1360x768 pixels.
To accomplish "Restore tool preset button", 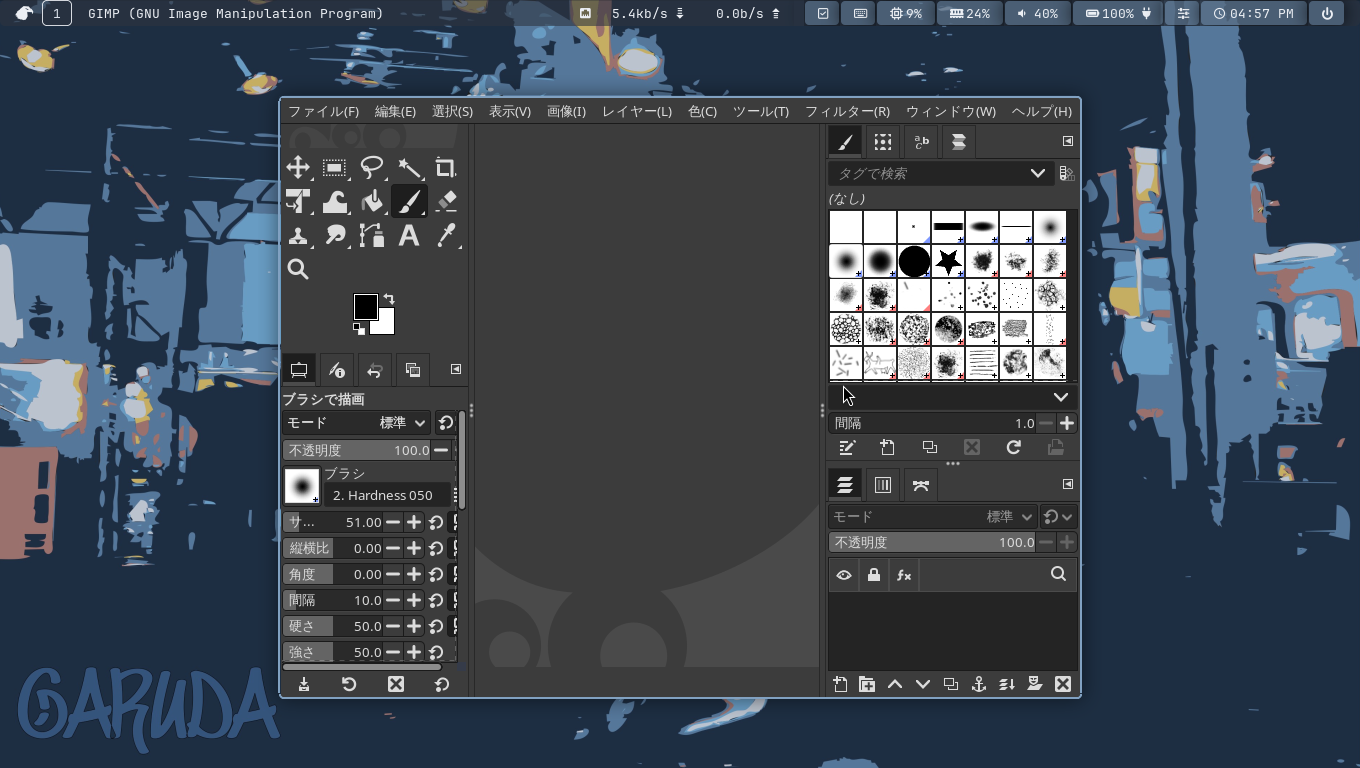I will coord(349,684).
